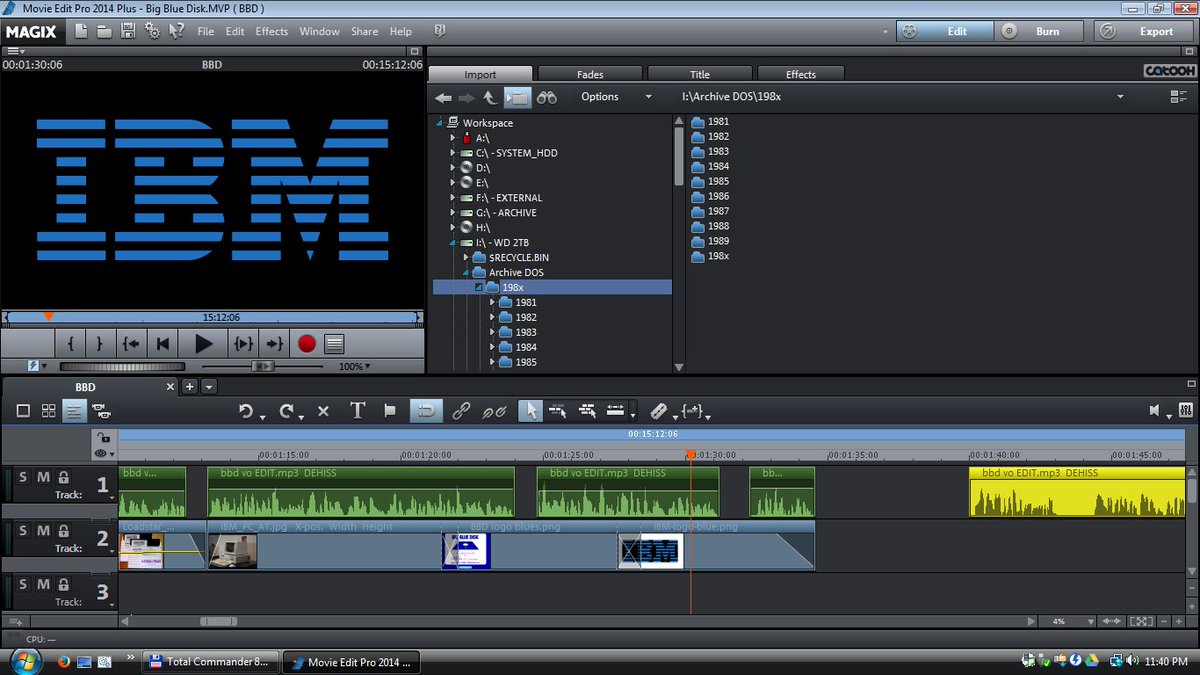Image resolution: width=1200 pixels, height=675 pixels.
Task: Expand the 1981 folder in the tree
Action: pyautogui.click(x=492, y=302)
